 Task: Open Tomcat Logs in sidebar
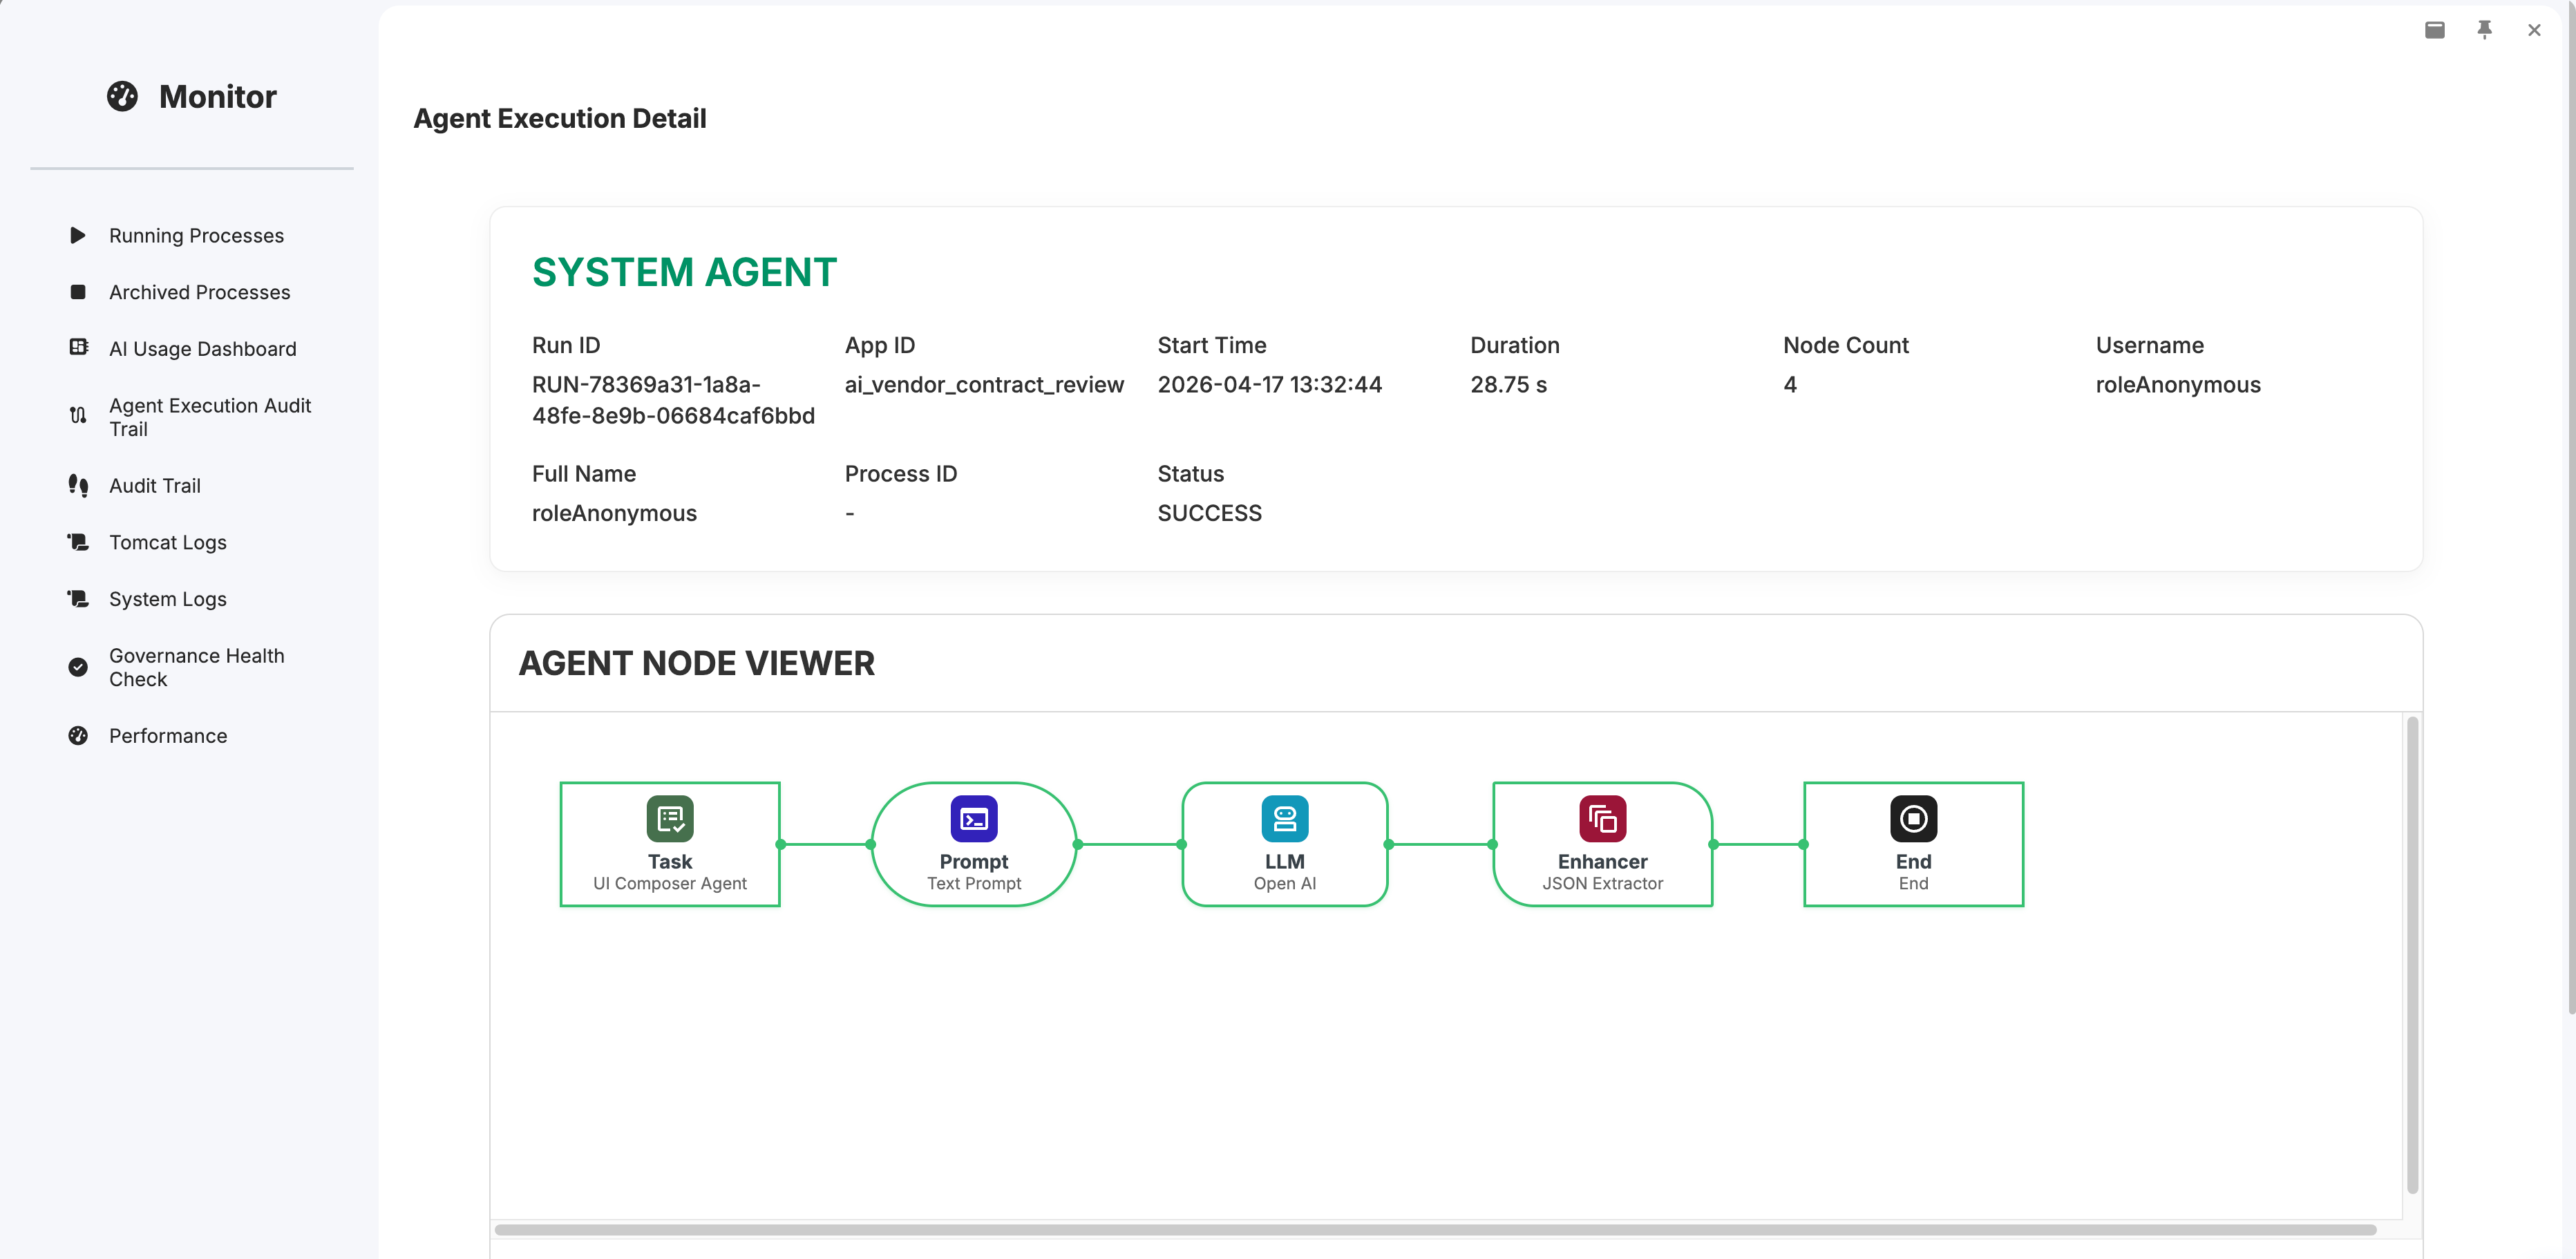click(167, 542)
